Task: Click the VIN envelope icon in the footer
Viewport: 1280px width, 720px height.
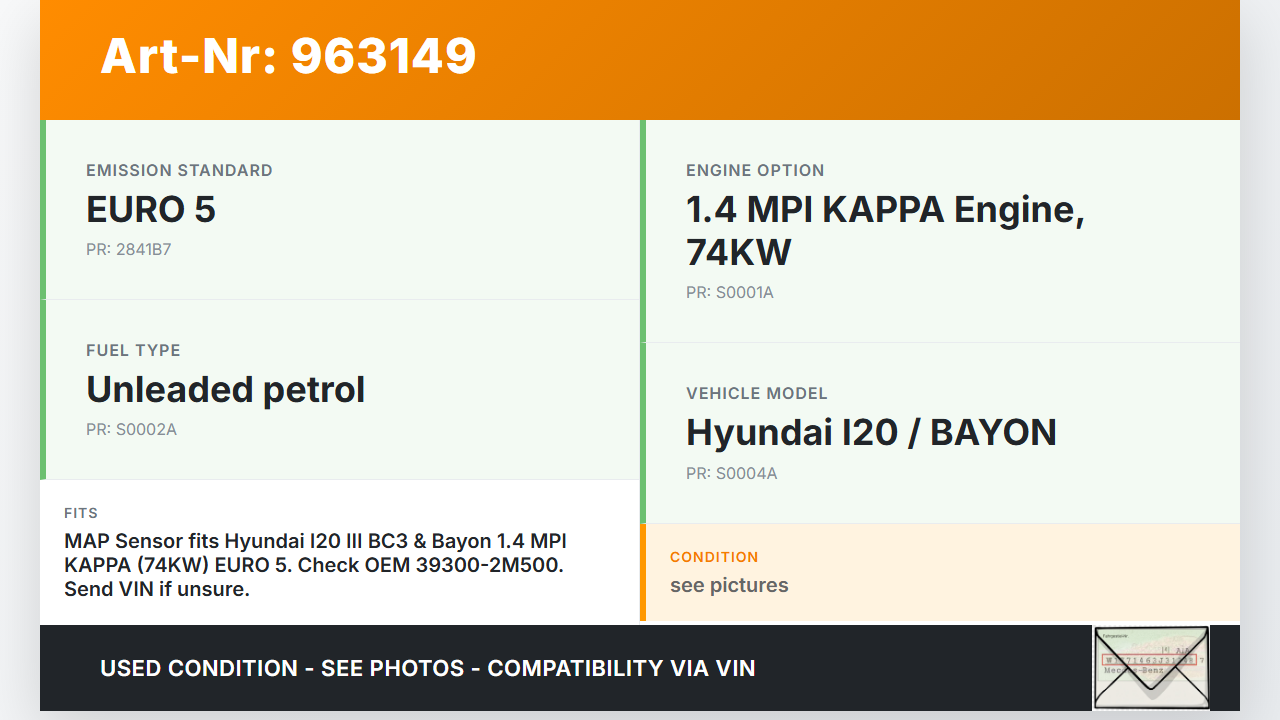Action: click(x=1151, y=667)
